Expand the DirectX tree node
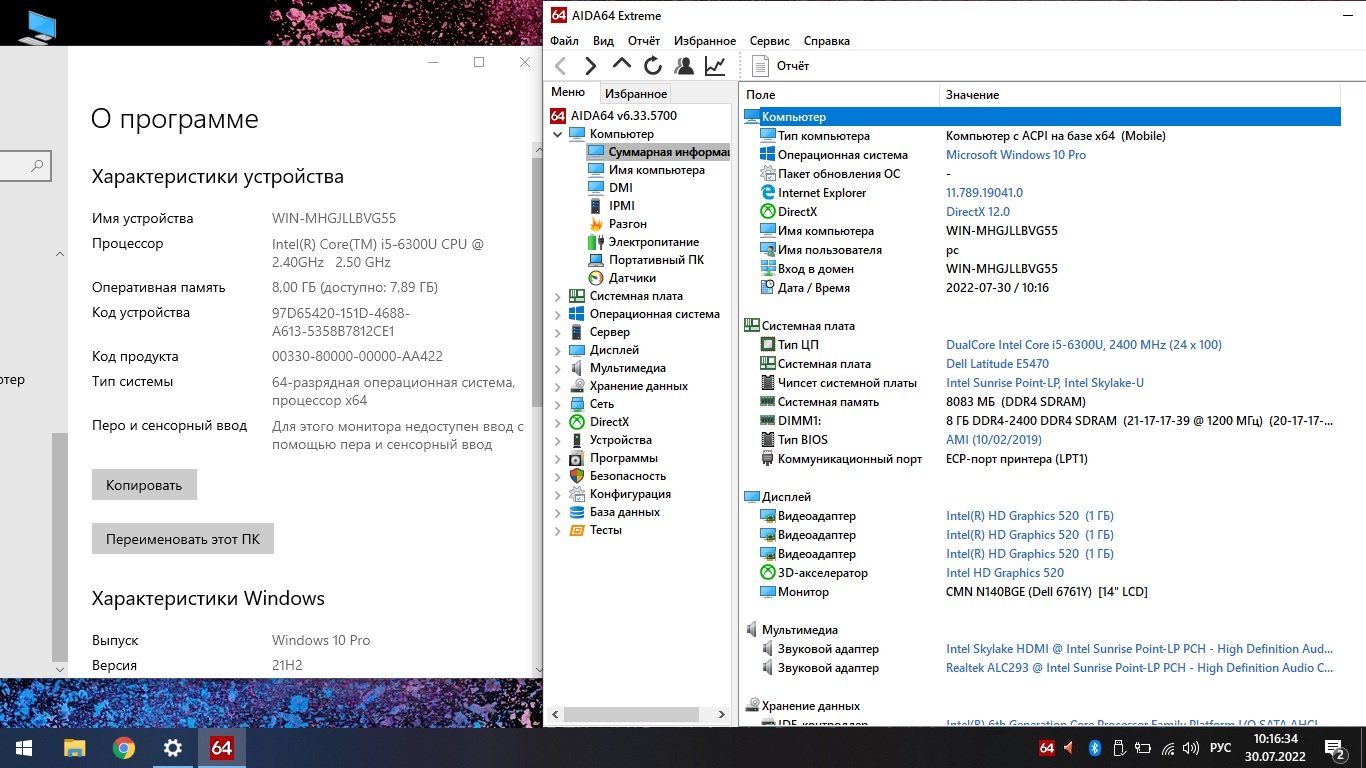This screenshot has width=1366, height=768. [x=558, y=422]
